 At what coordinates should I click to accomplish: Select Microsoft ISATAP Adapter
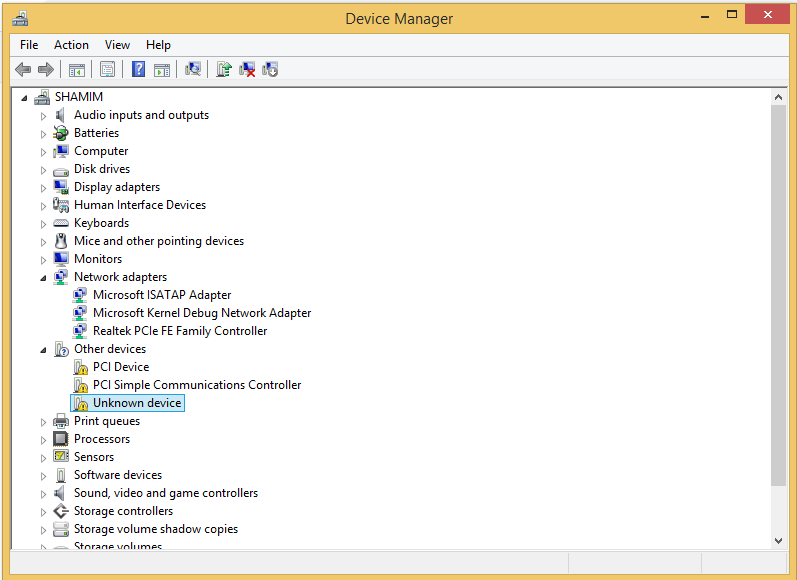pos(162,295)
